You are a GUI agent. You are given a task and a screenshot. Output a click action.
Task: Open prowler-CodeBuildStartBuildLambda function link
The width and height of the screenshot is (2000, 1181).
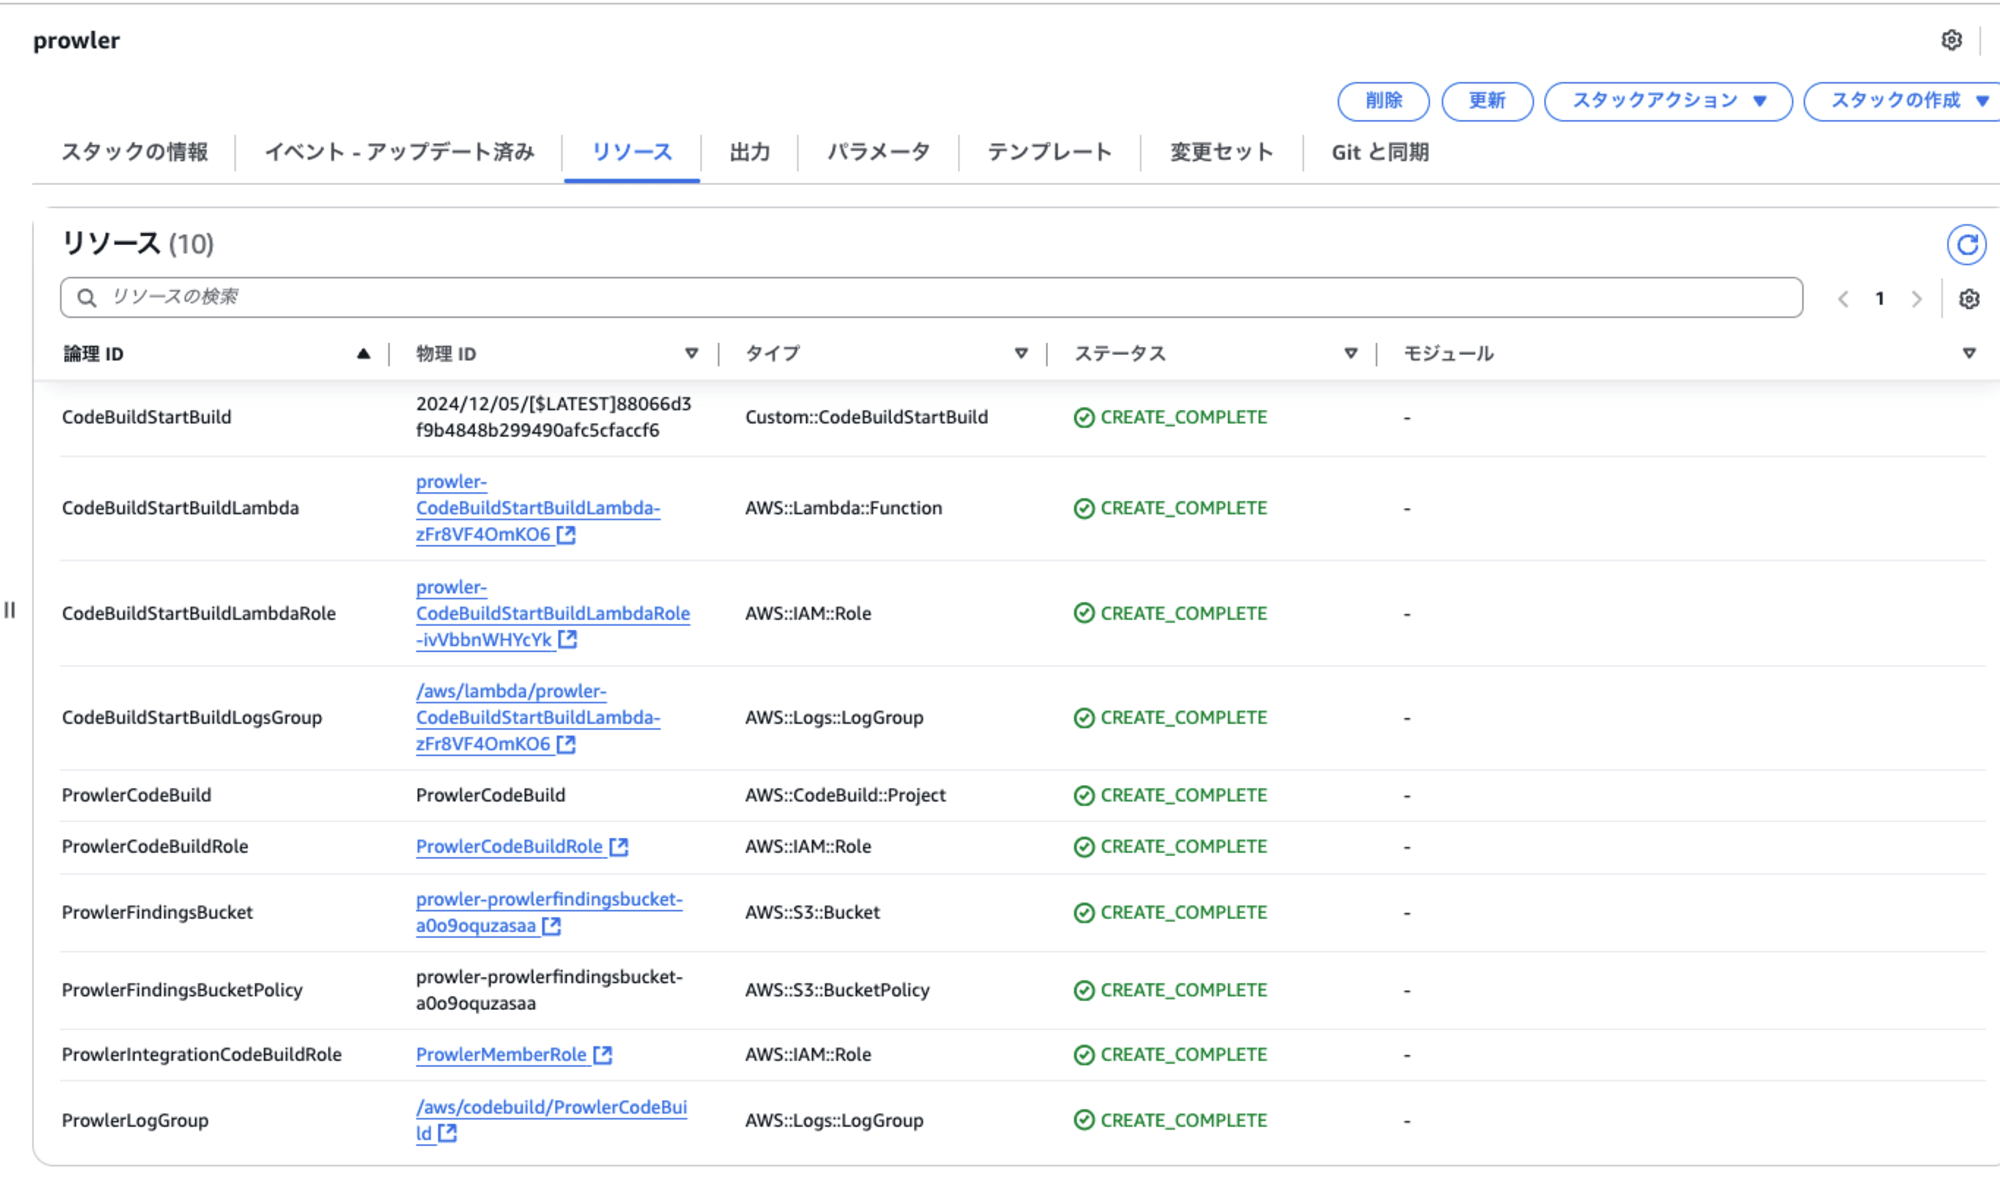click(538, 508)
